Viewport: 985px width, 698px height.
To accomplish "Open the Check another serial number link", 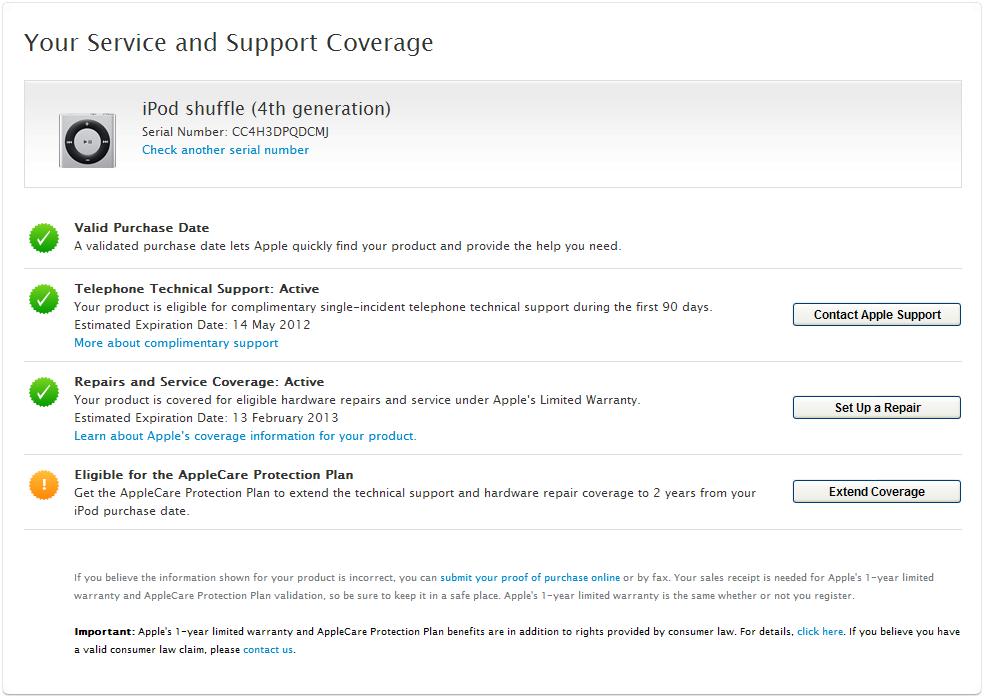I will tap(225, 150).
